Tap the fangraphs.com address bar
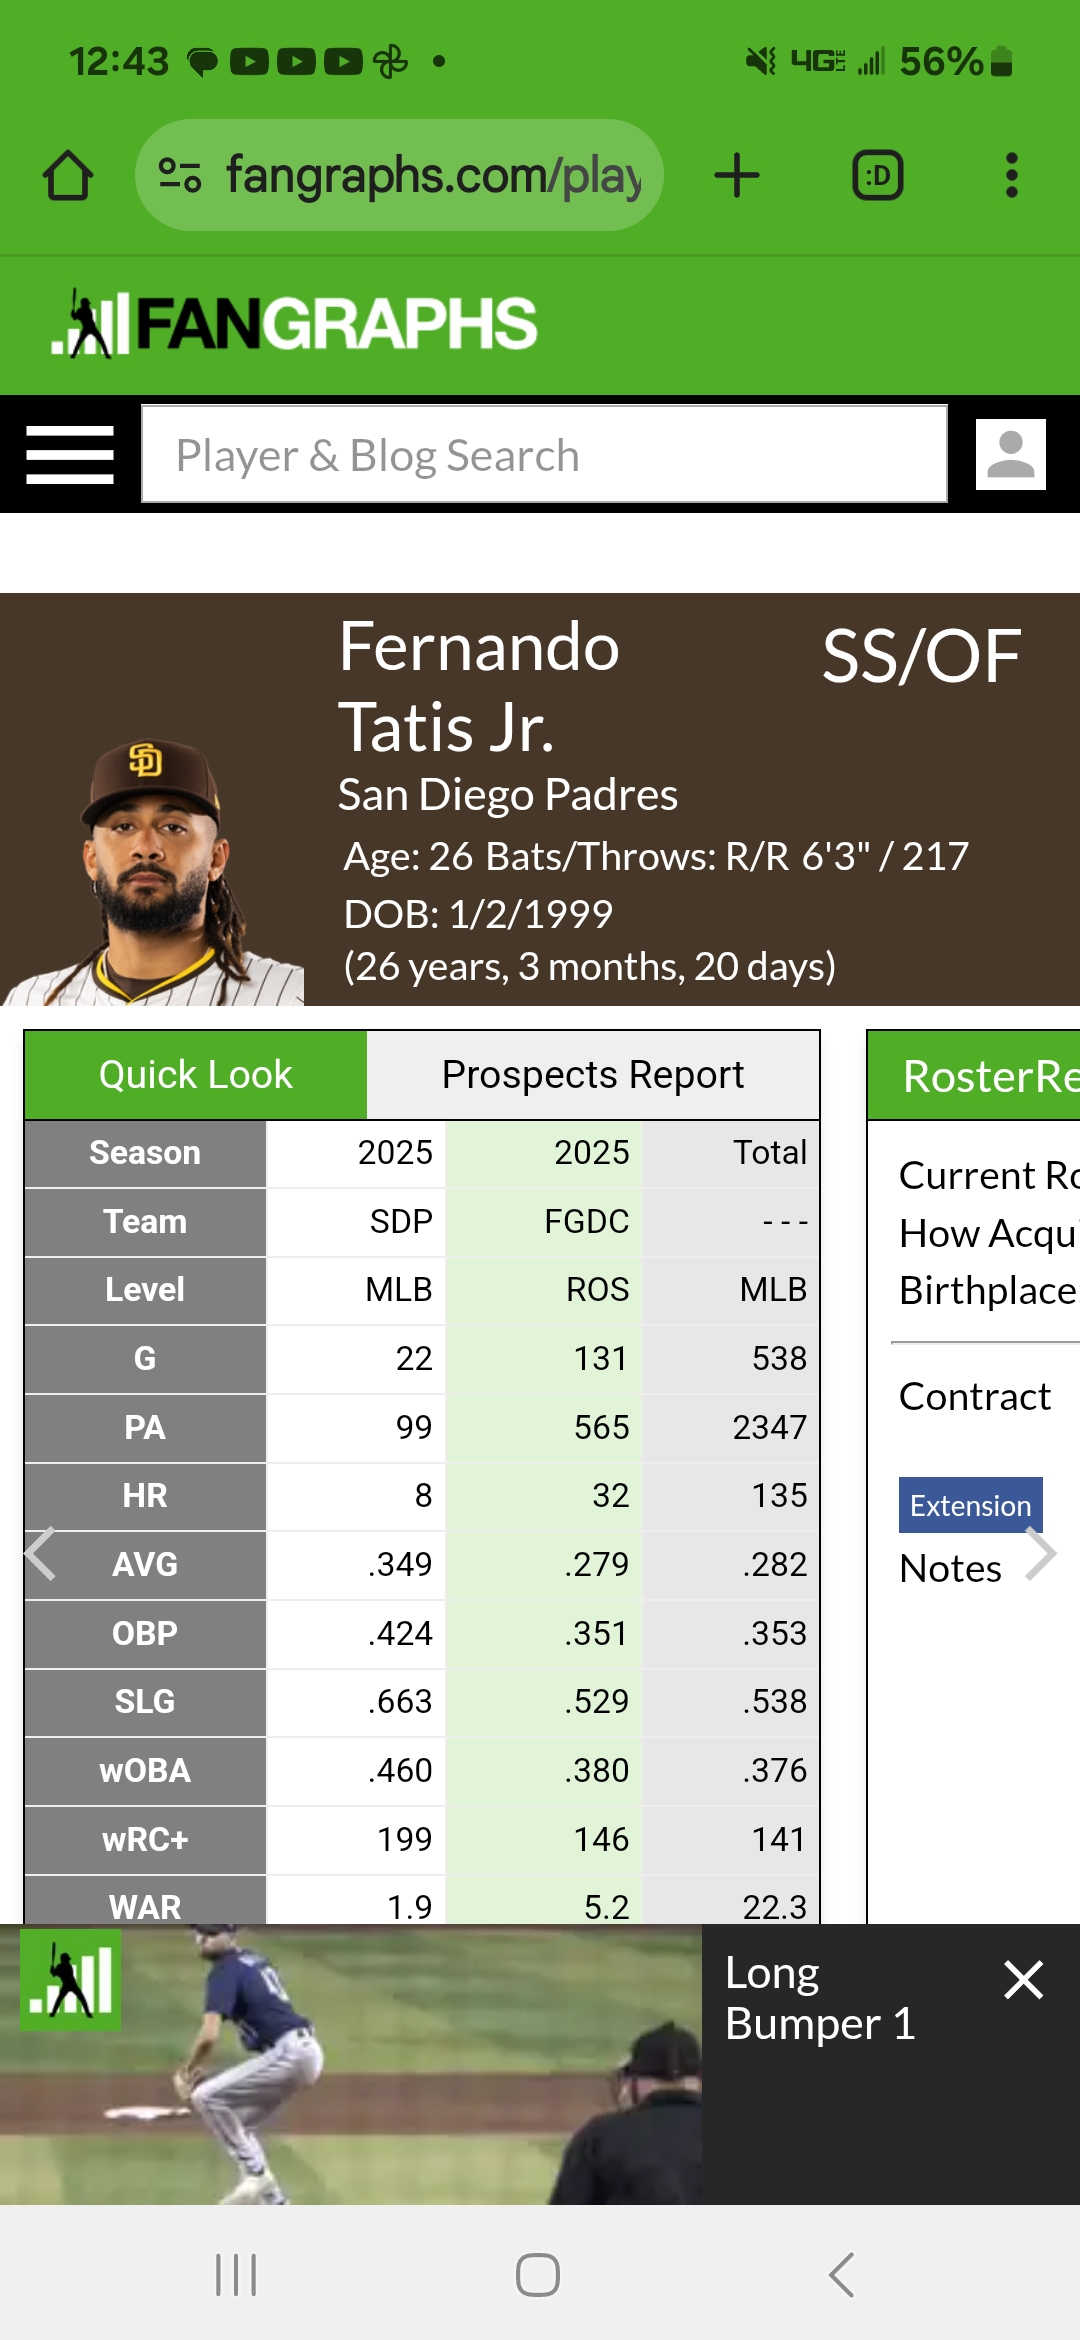 (x=399, y=176)
